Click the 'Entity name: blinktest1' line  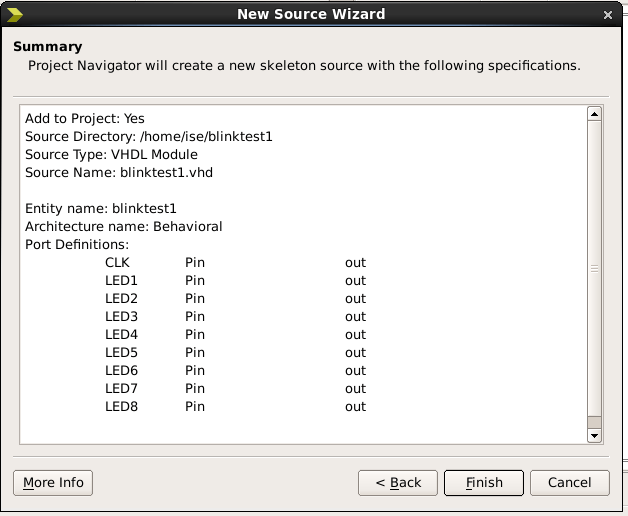100,209
